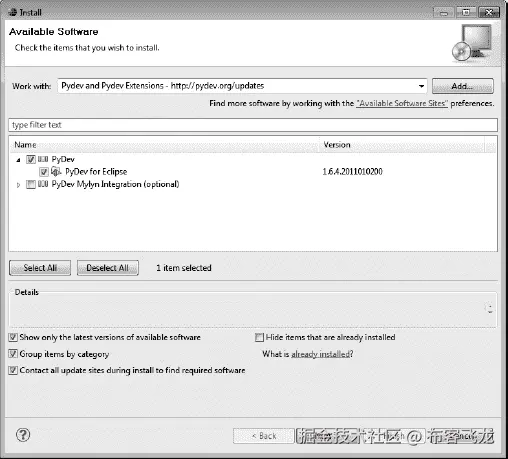The width and height of the screenshot is (508, 459).
Task: Toggle Show only the latest versions checkbox
Action: (x=13, y=337)
